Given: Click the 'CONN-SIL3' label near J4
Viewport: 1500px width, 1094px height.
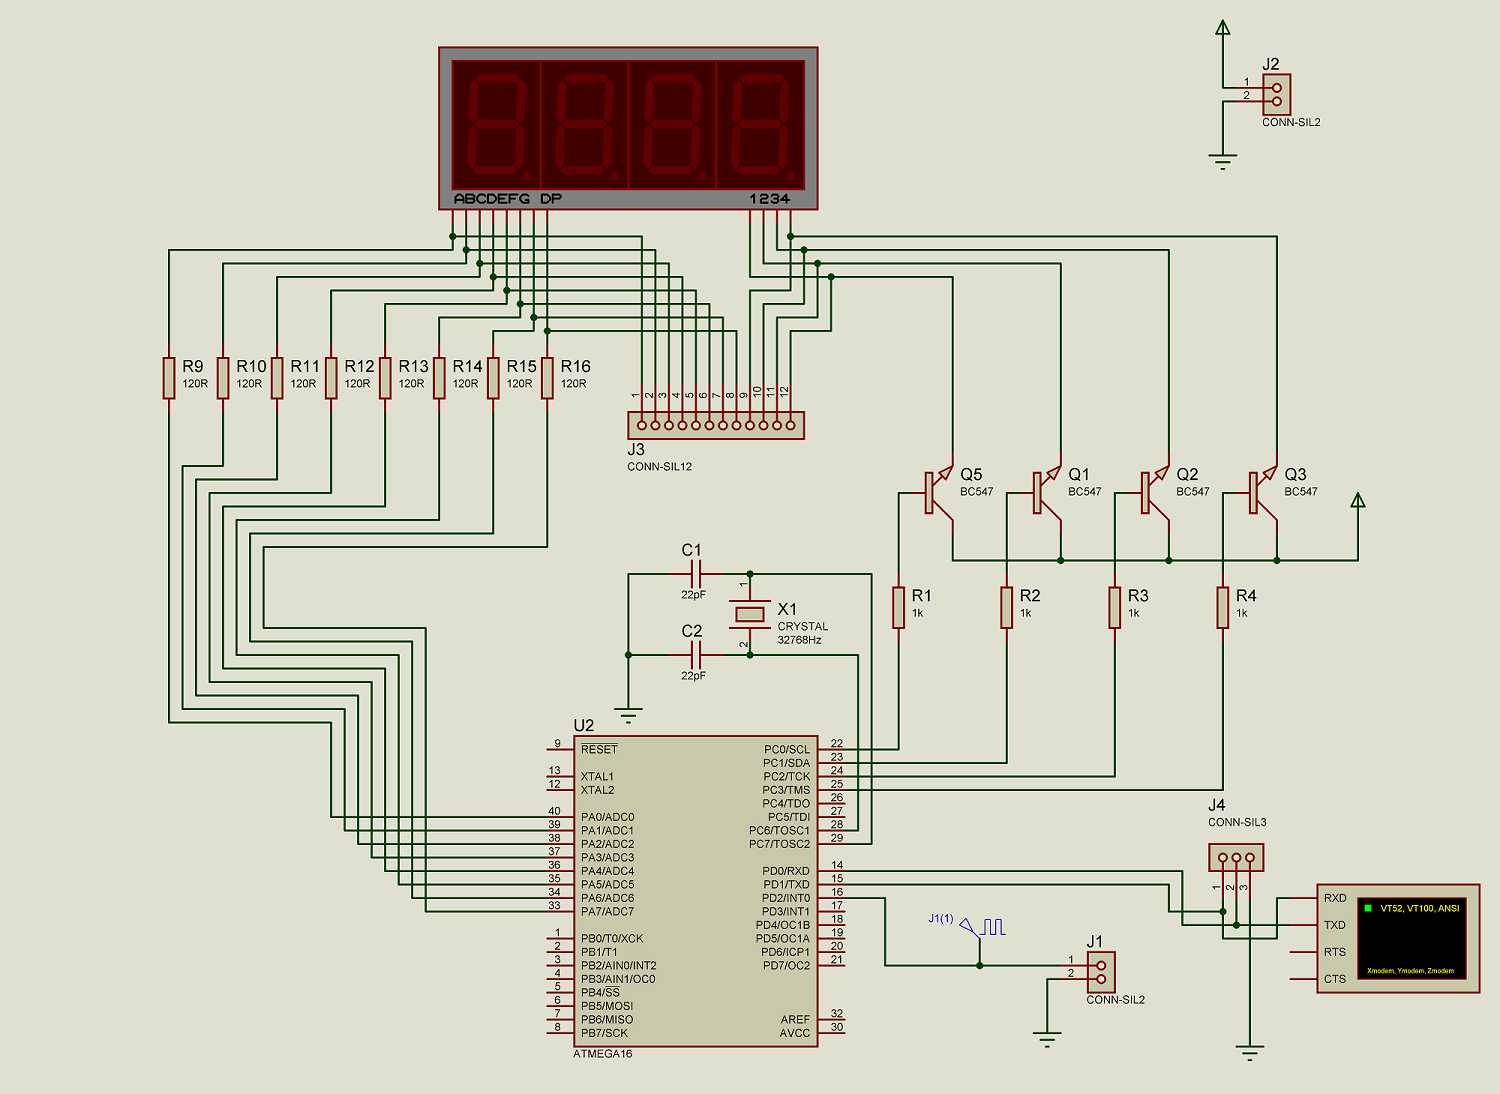Looking at the screenshot, I should [1237, 822].
